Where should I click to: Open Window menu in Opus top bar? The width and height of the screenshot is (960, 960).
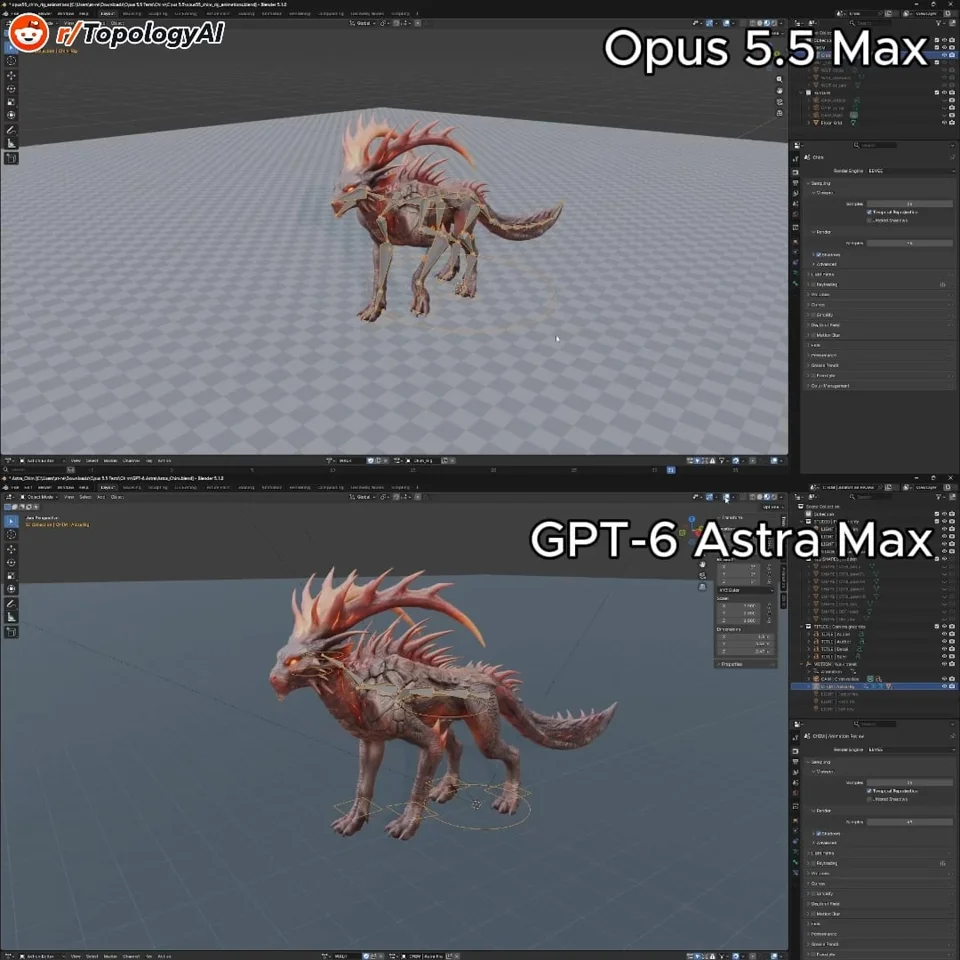tap(66, 13)
